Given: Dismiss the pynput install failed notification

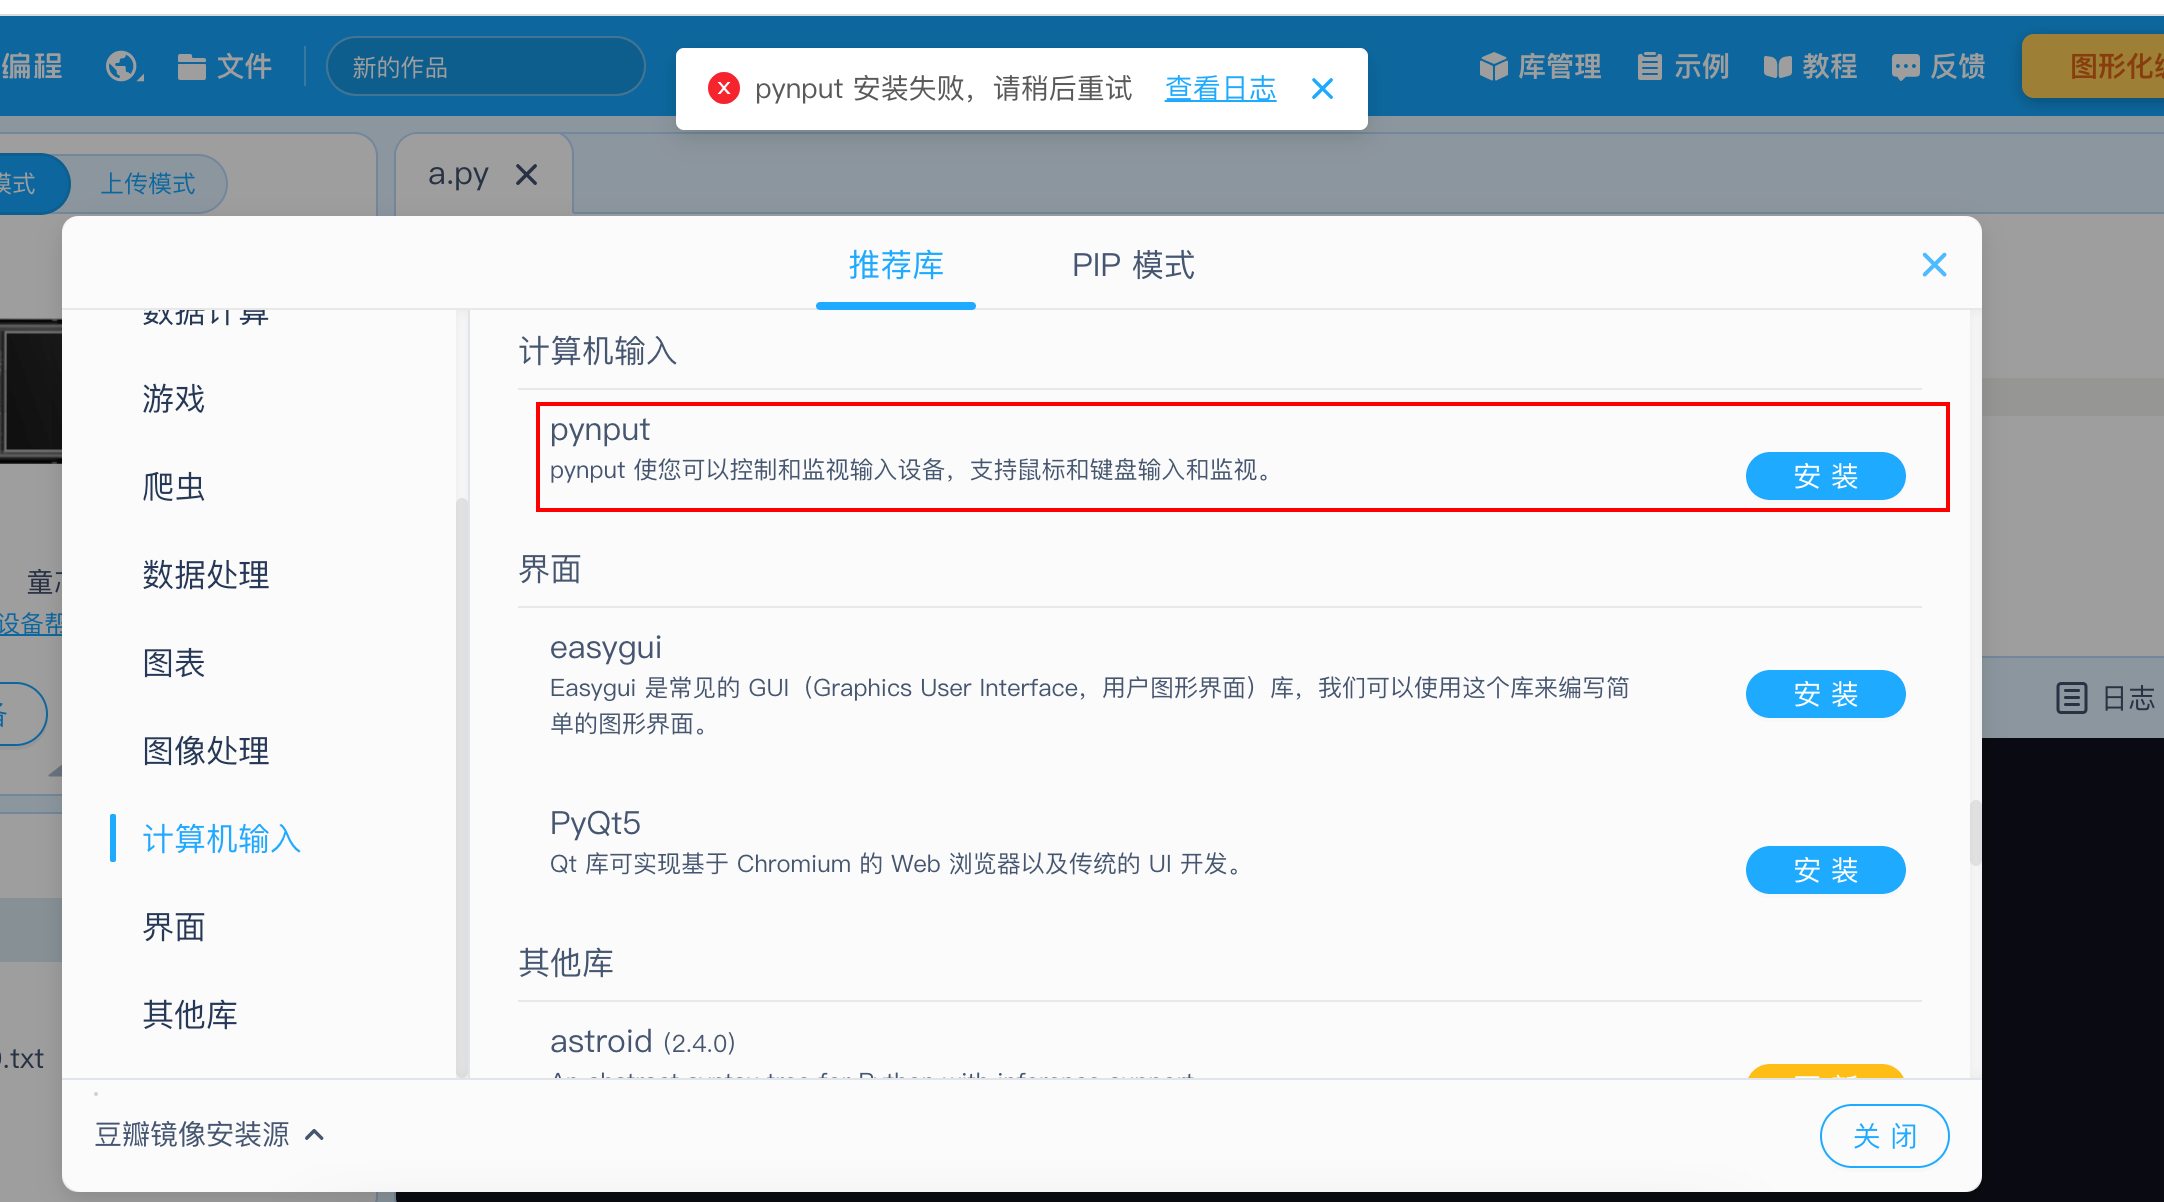Looking at the screenshot, I should click(1322, 89).
